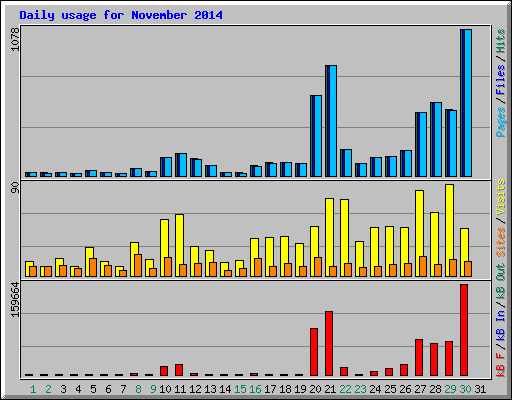
Task: Select day 27 on the x-axis
Action: [420, 389]
